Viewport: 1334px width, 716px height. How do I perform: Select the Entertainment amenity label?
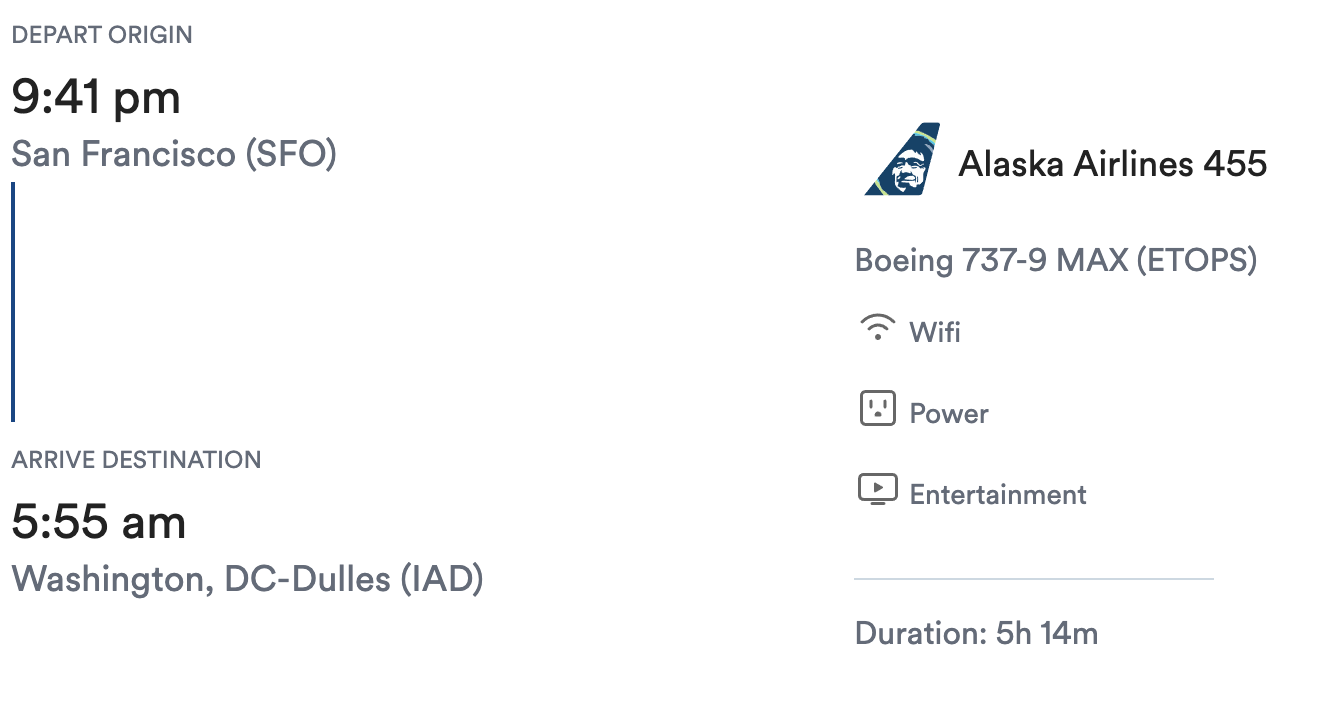(998, 494)
